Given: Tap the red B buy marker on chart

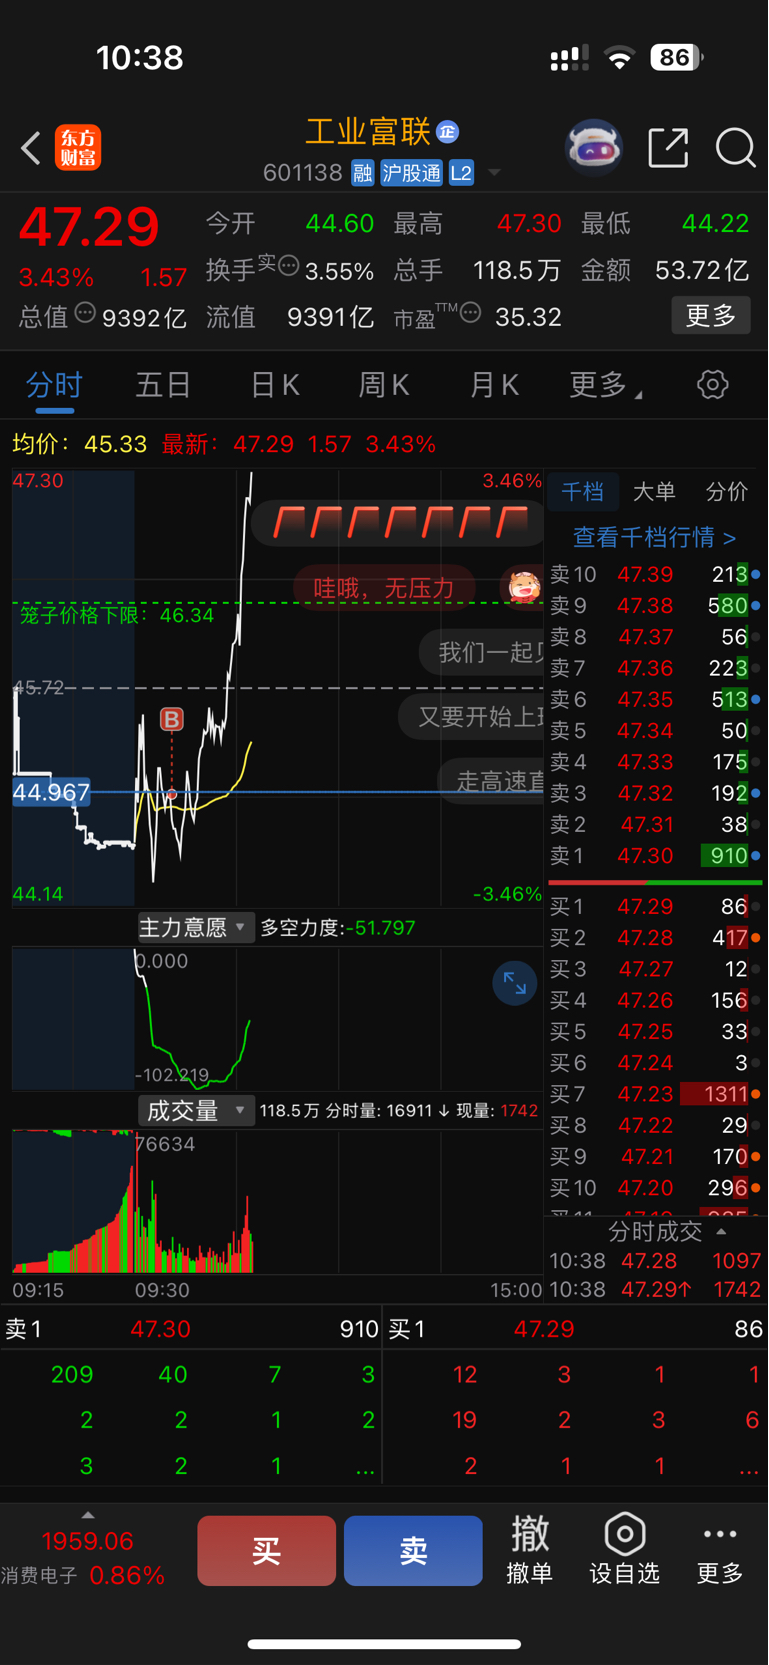Looking at the screenshot, I should [172, 719].
